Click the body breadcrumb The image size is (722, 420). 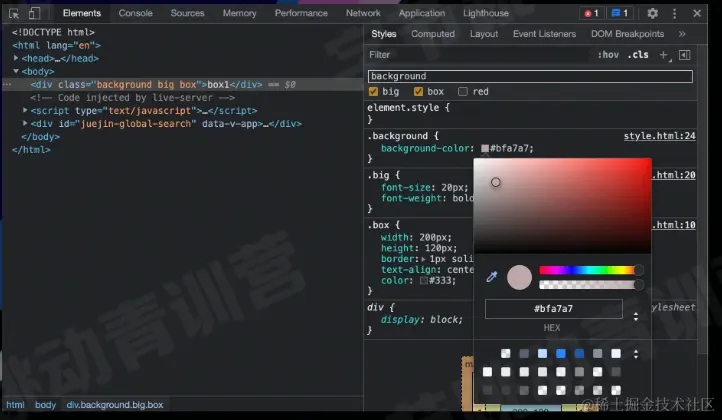45,405
